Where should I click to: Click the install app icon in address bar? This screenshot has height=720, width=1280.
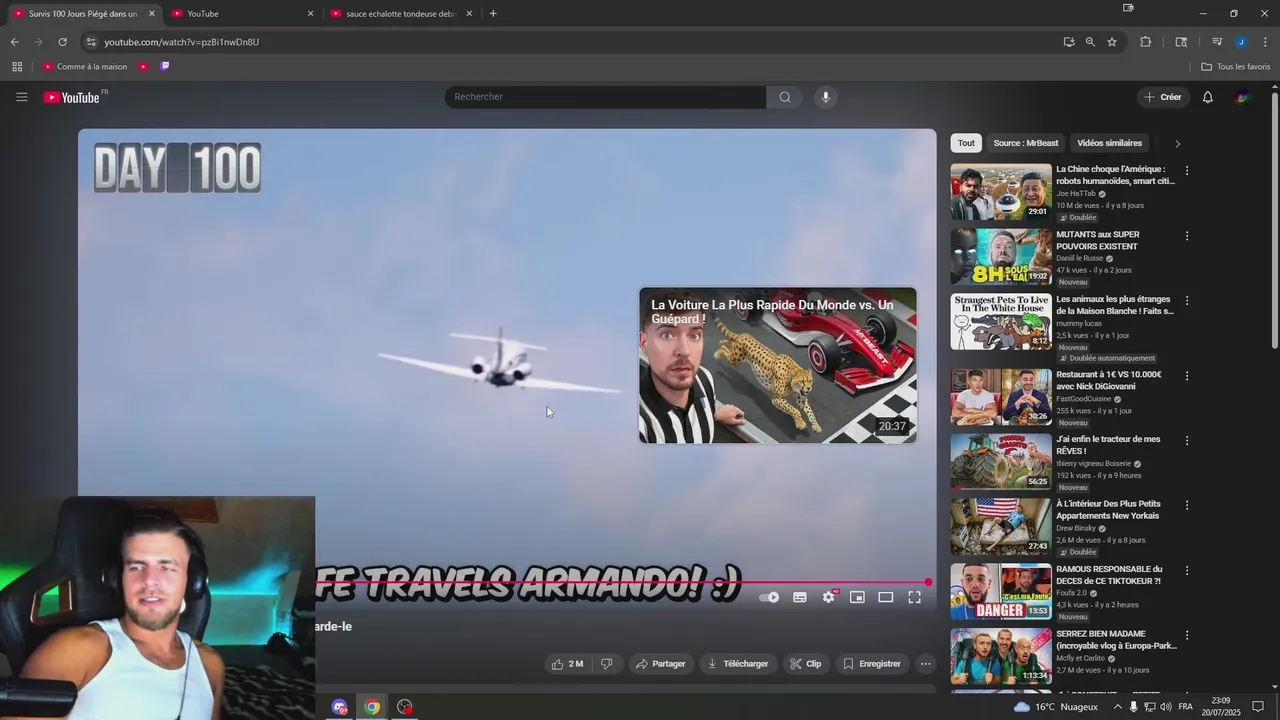(x=1069, y=42)
